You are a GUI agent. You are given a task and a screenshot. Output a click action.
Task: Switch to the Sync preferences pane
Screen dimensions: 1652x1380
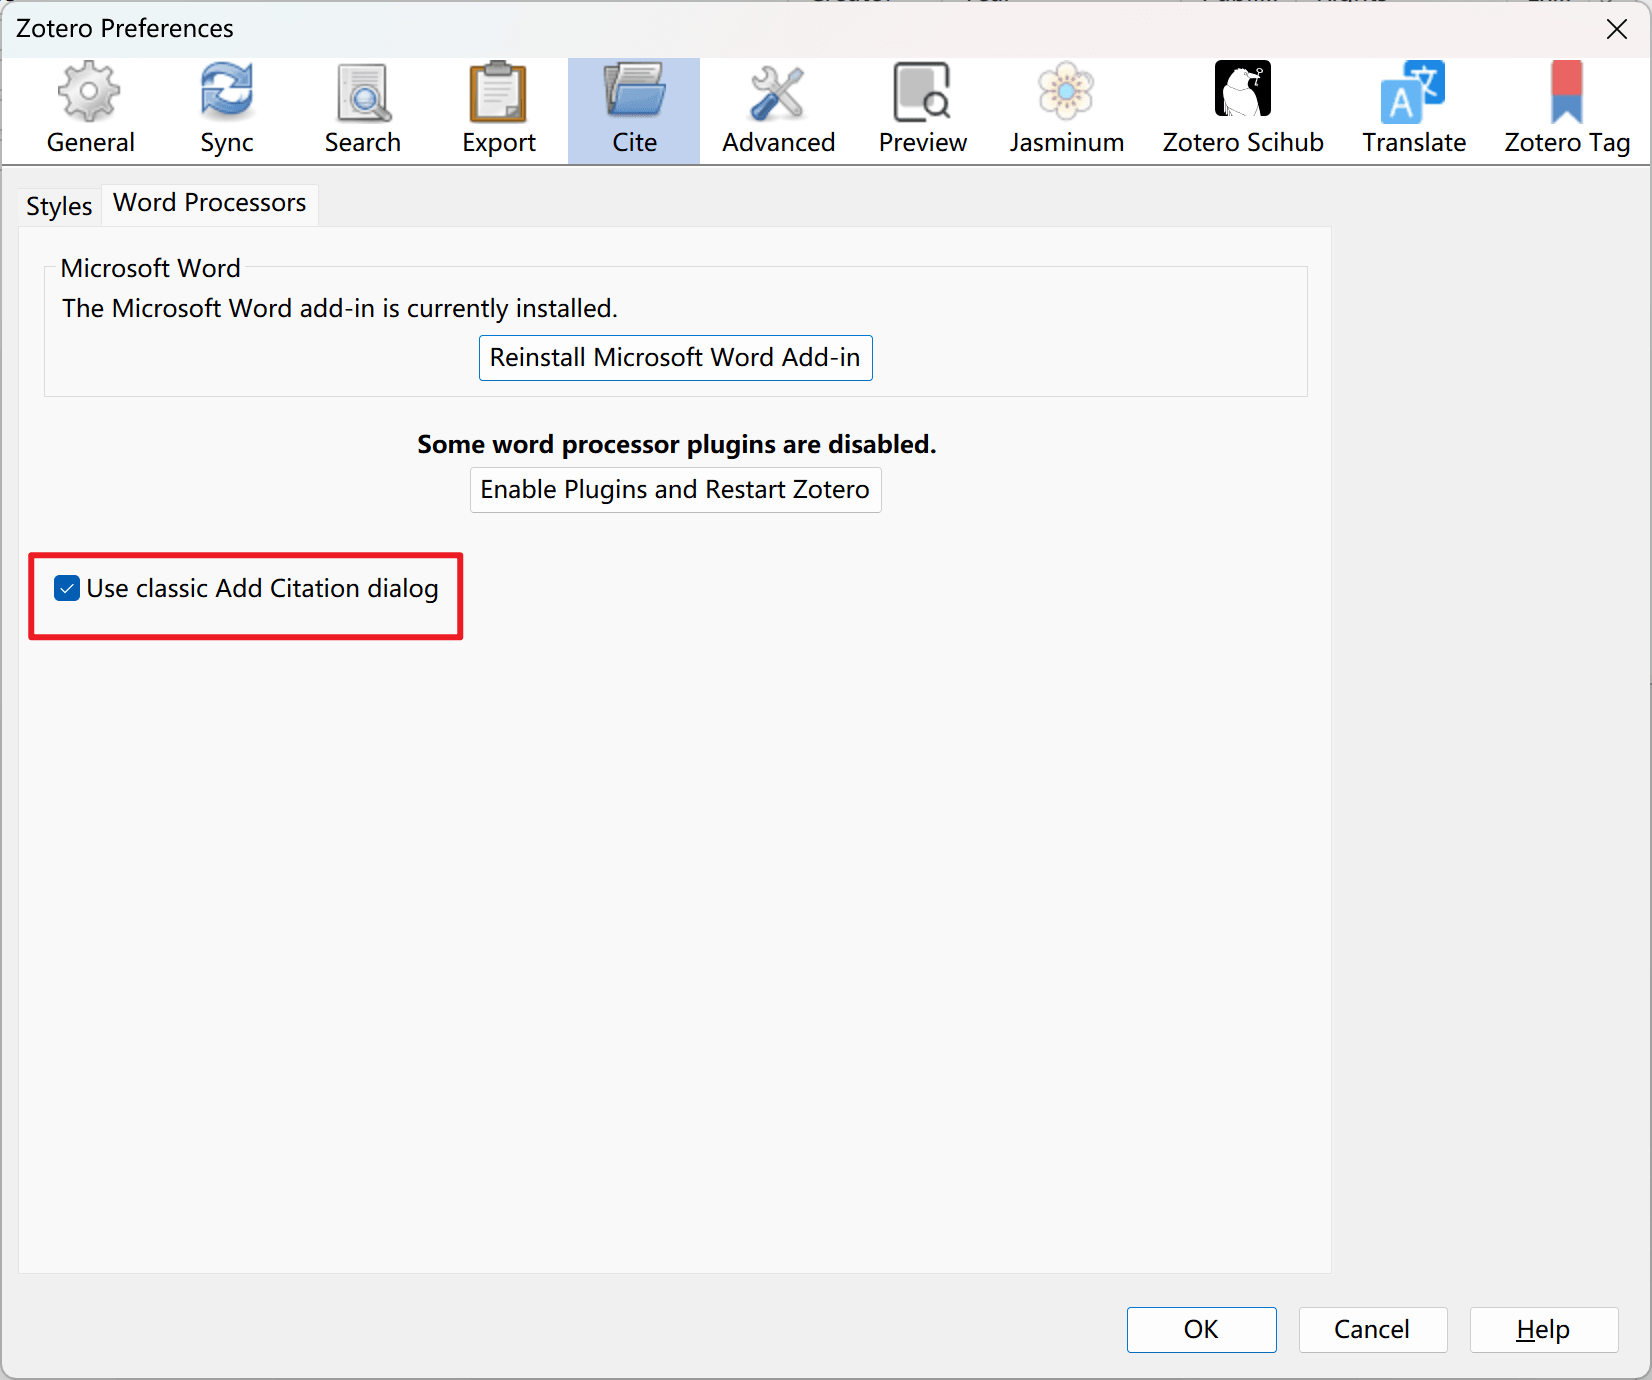point(227,110)
